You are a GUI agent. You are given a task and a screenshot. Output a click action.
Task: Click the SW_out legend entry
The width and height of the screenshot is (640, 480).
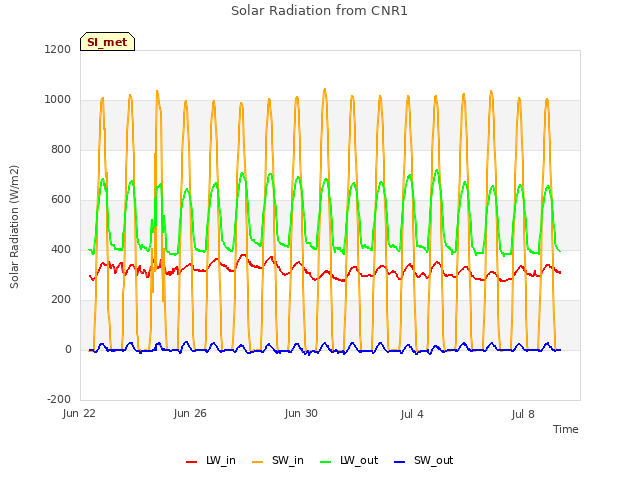[x=423, y=460]
